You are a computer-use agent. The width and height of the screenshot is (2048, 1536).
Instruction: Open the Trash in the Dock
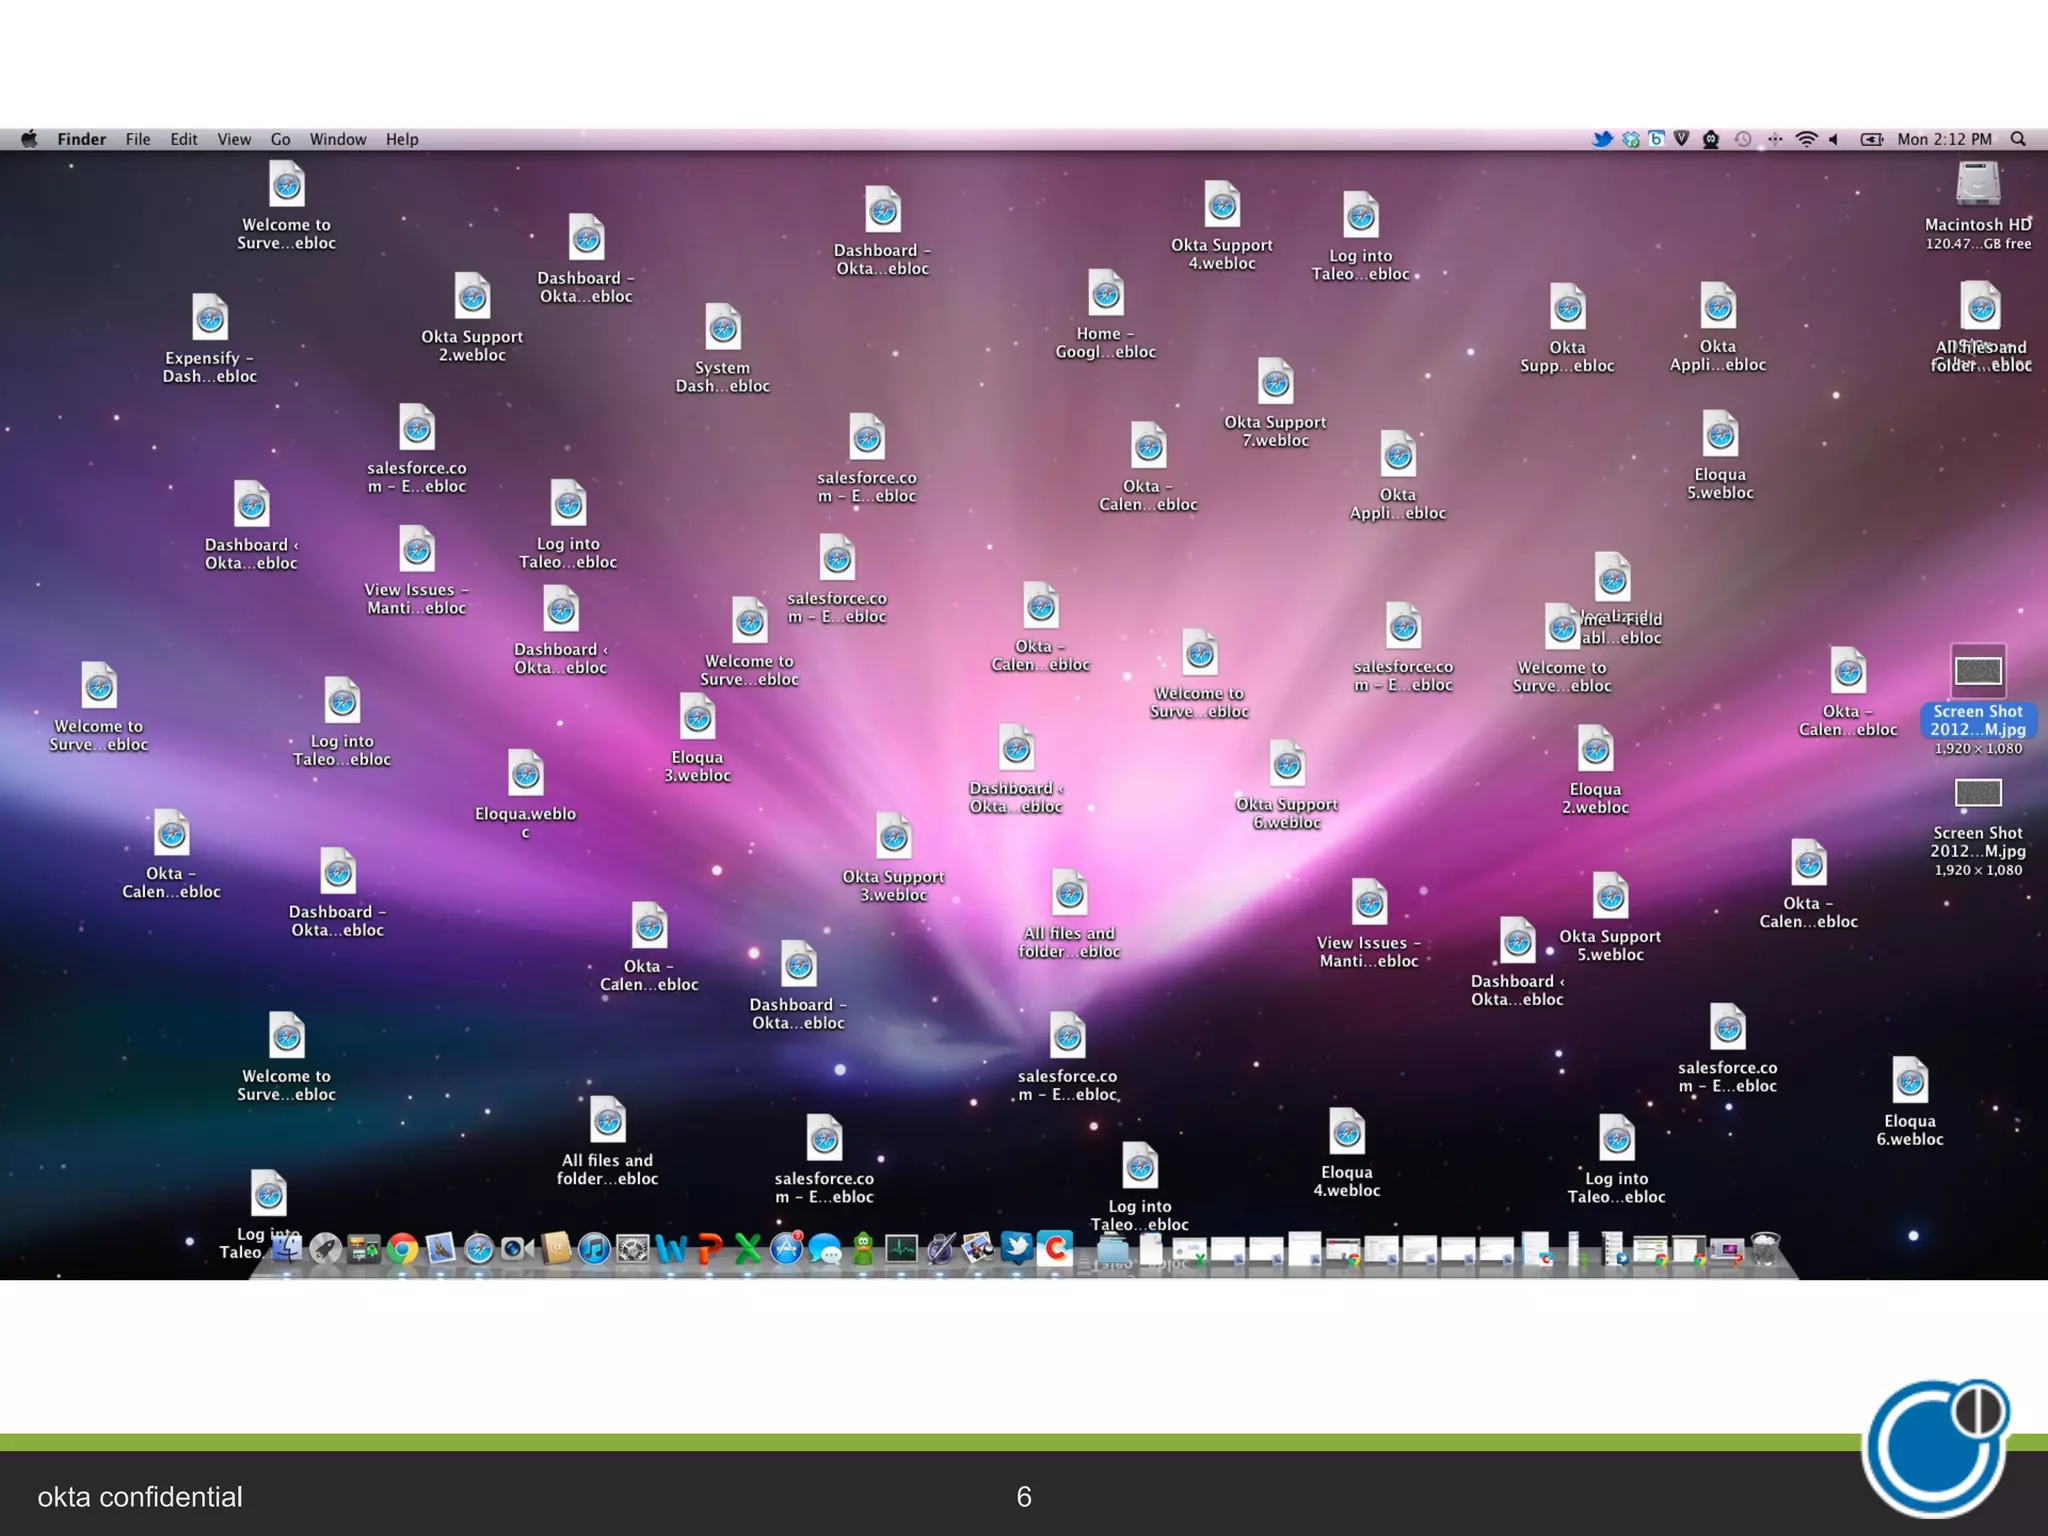pyautogui.click(x=1765, y=1249)
